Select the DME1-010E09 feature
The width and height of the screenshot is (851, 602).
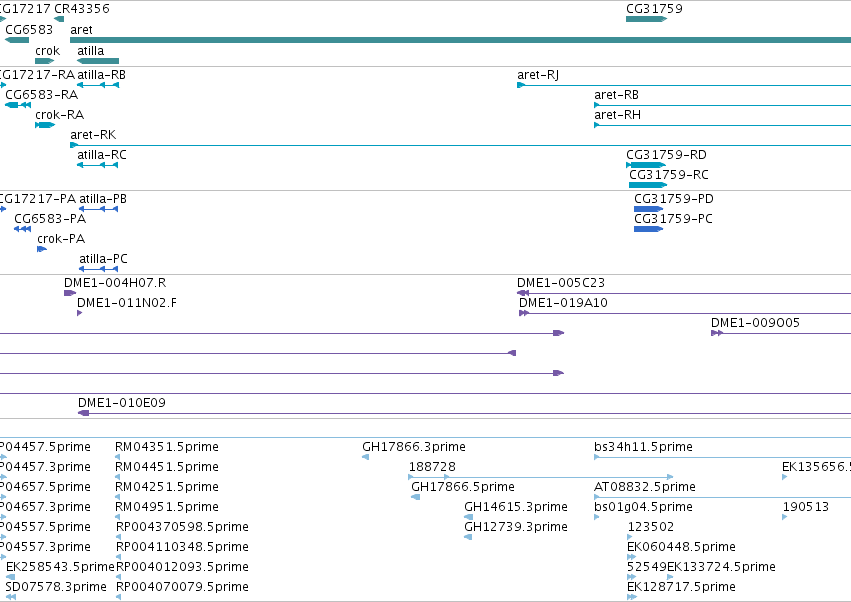pyautogui.click(x=464, y=413)
